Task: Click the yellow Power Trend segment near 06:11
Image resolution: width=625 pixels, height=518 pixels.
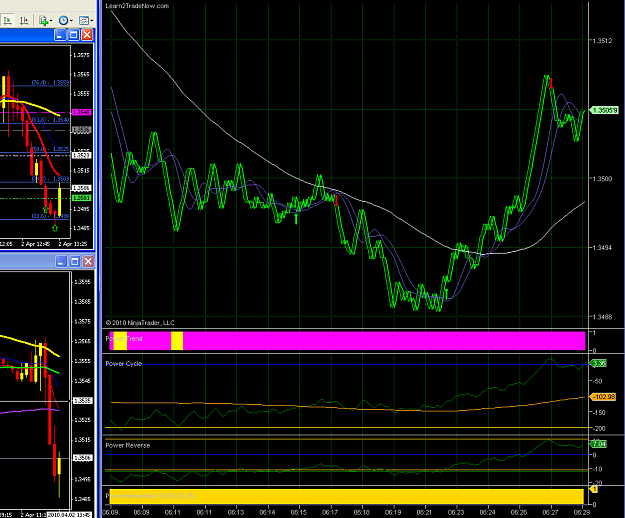Action: [x=177, y=341]
